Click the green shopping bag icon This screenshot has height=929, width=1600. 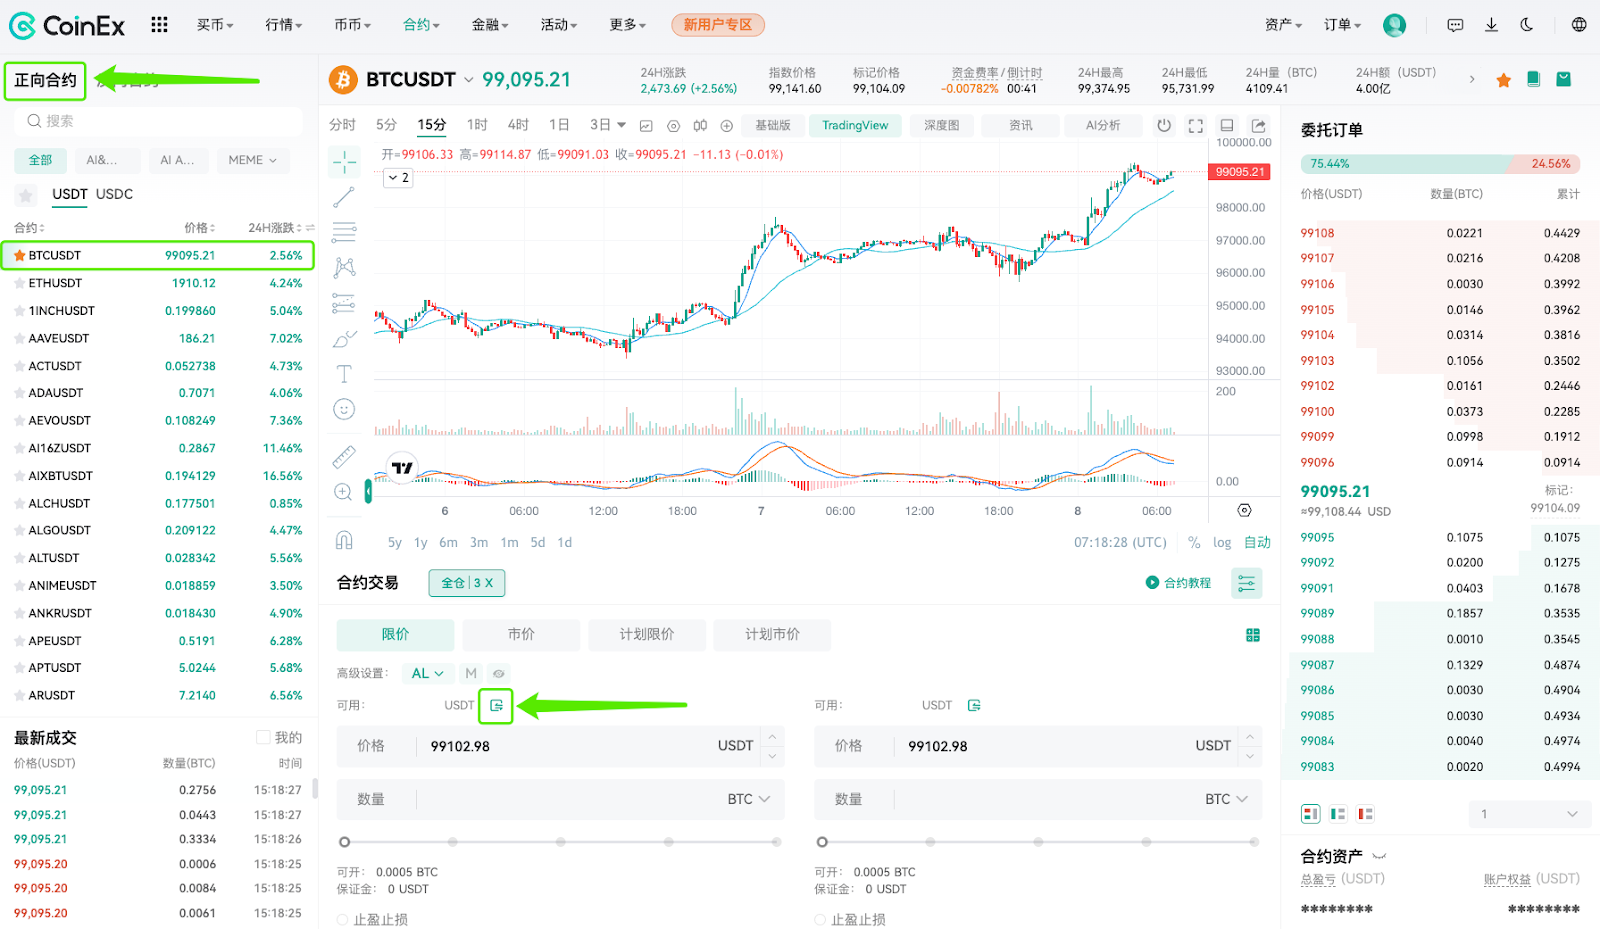pos(1563,79)
